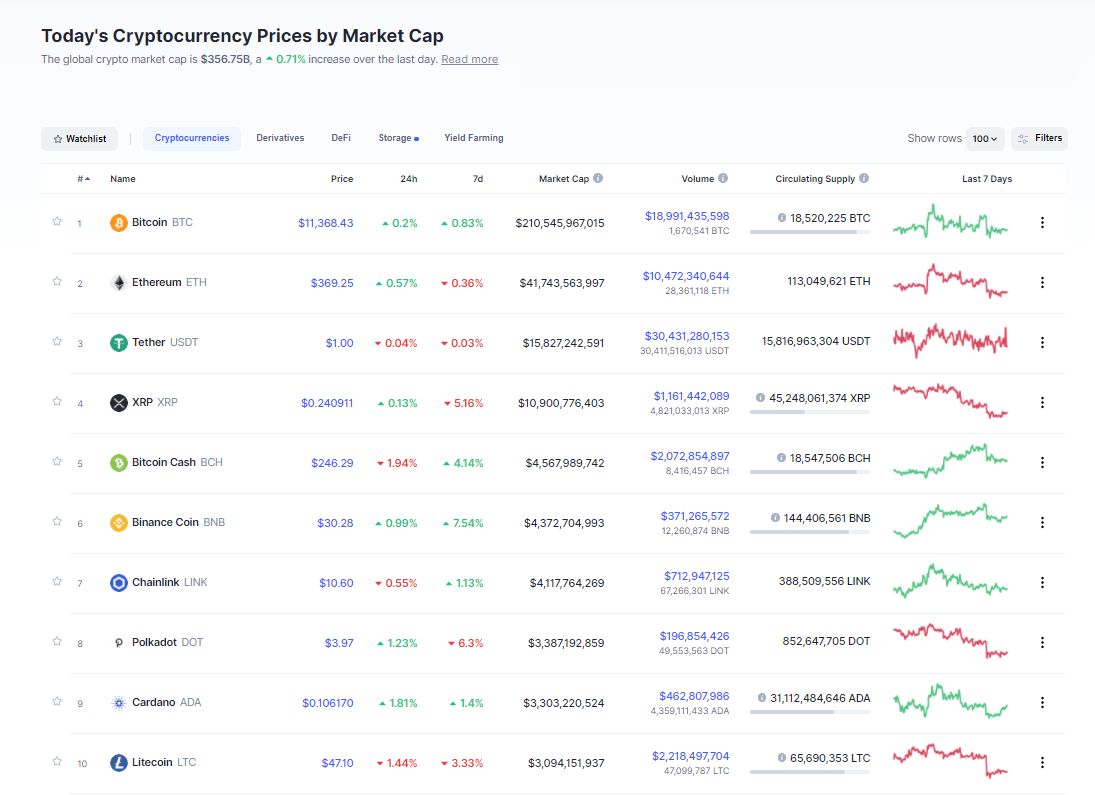Screen dimensions: 1095x795
Task: Open Bitcoin price $11,368.43 link
Action: [x=325, y=223]
